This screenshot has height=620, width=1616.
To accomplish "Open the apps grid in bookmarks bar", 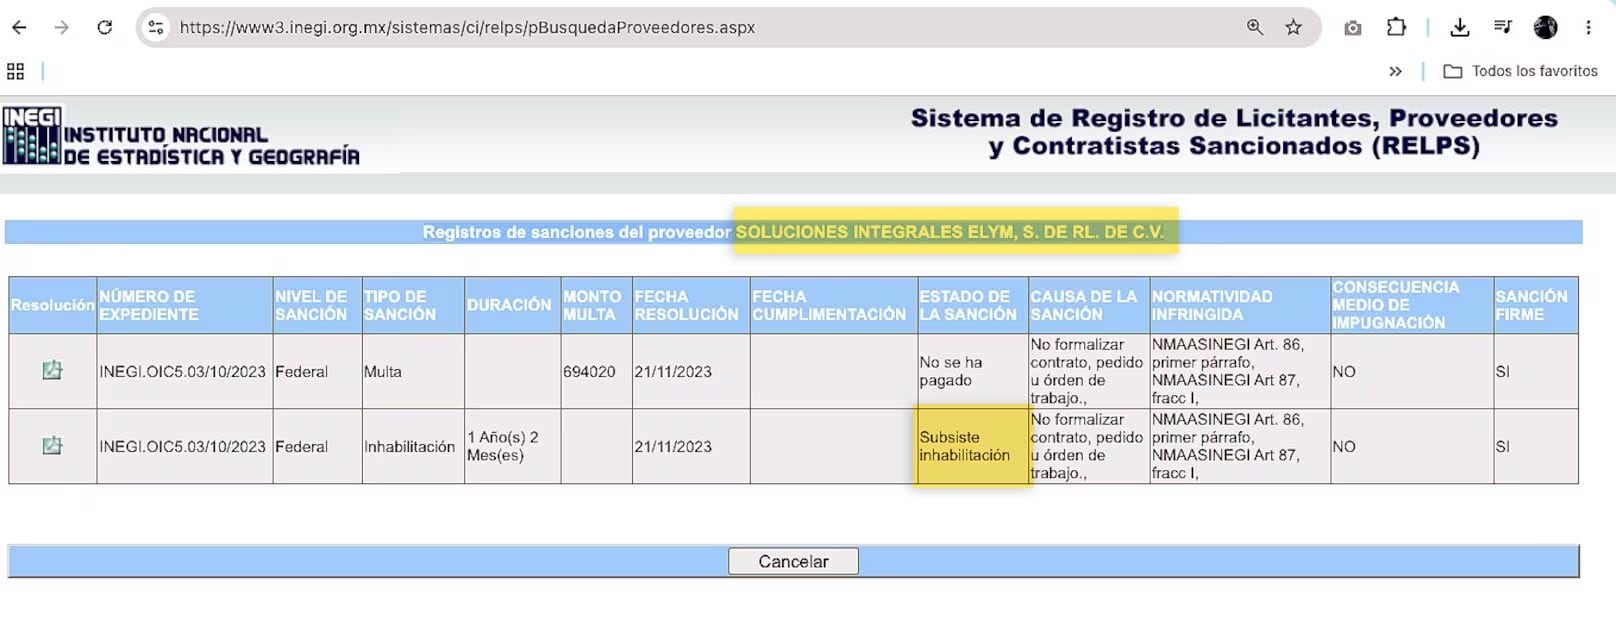I will 15,71.
